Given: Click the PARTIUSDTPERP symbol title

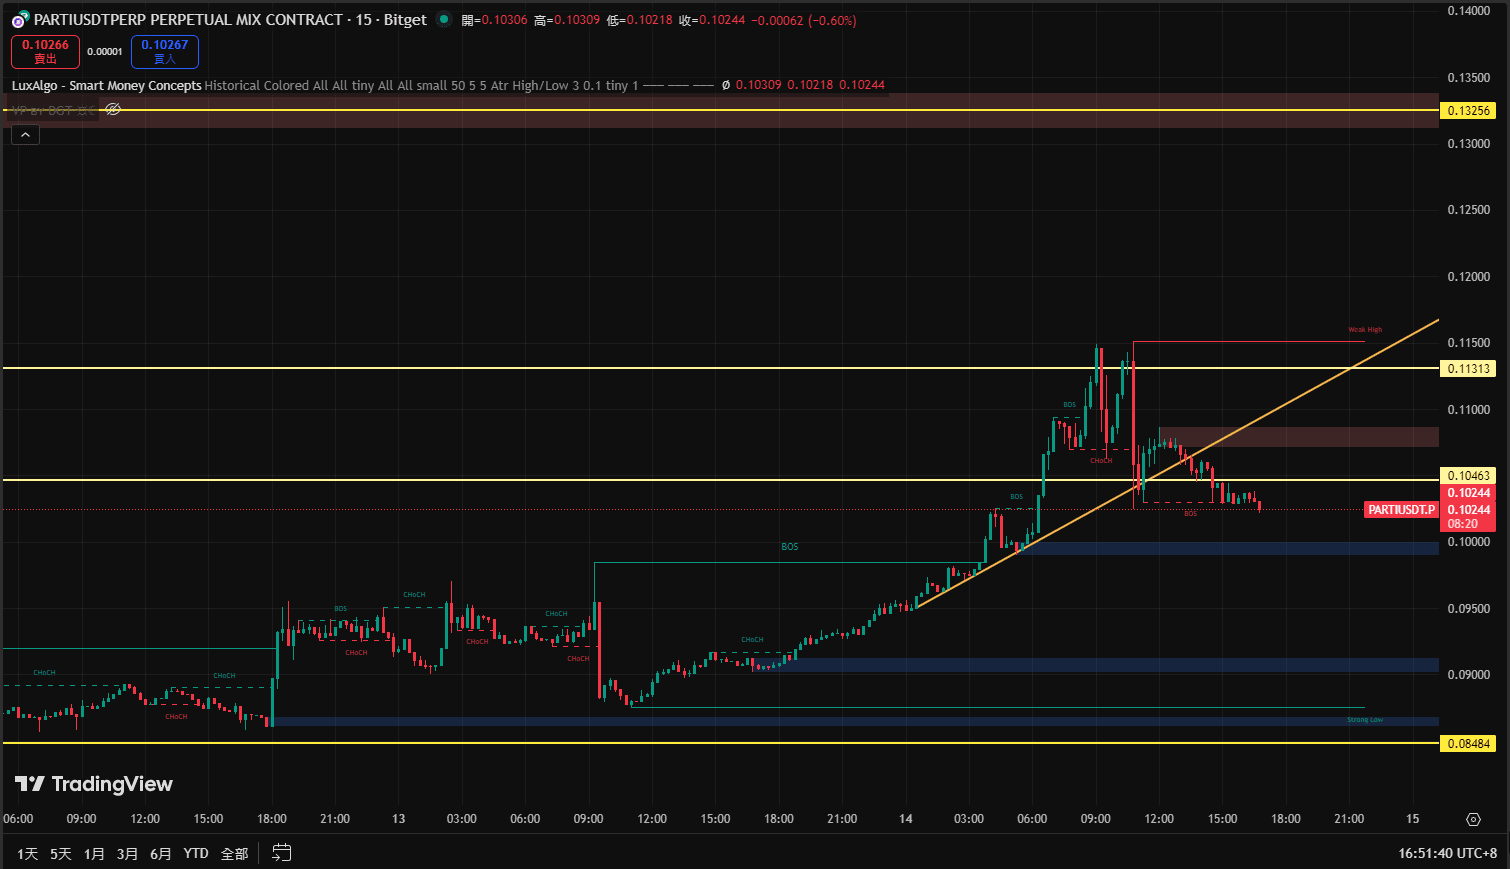Looking at the screenshot, I should [x=230, y=20].
